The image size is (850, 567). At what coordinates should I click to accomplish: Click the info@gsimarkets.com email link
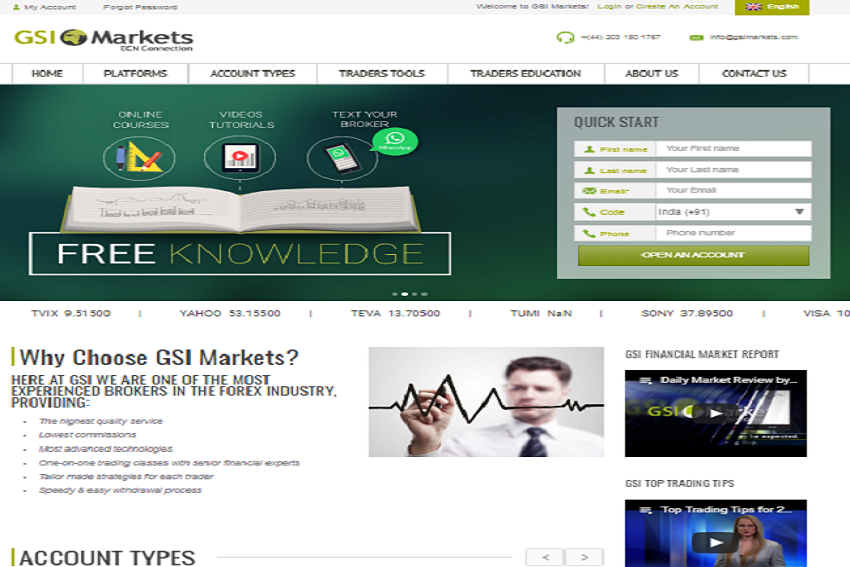(x=754, y=37)
